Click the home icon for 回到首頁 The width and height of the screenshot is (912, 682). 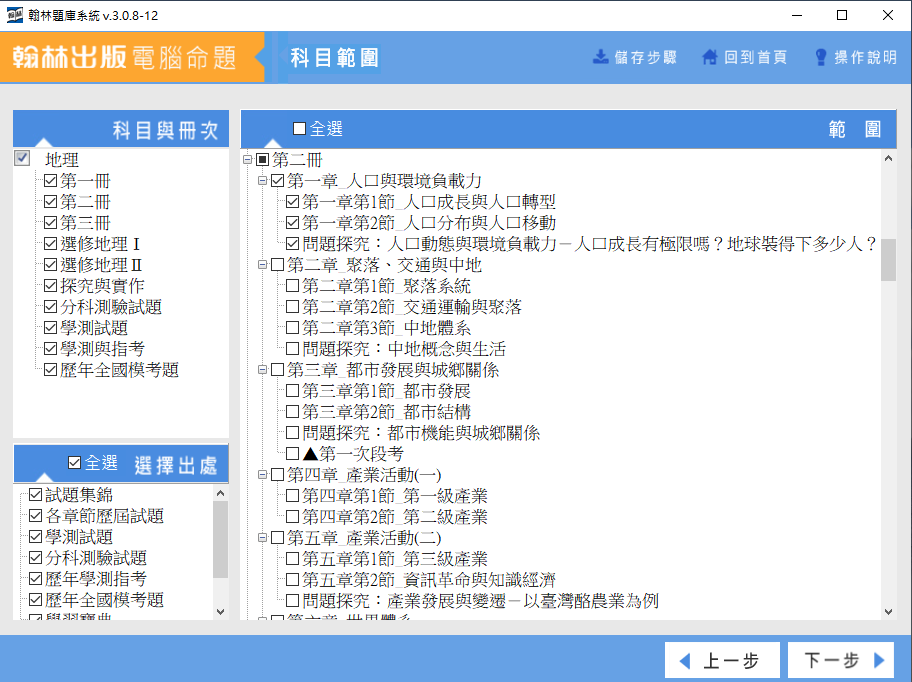(x=710, y=57)
